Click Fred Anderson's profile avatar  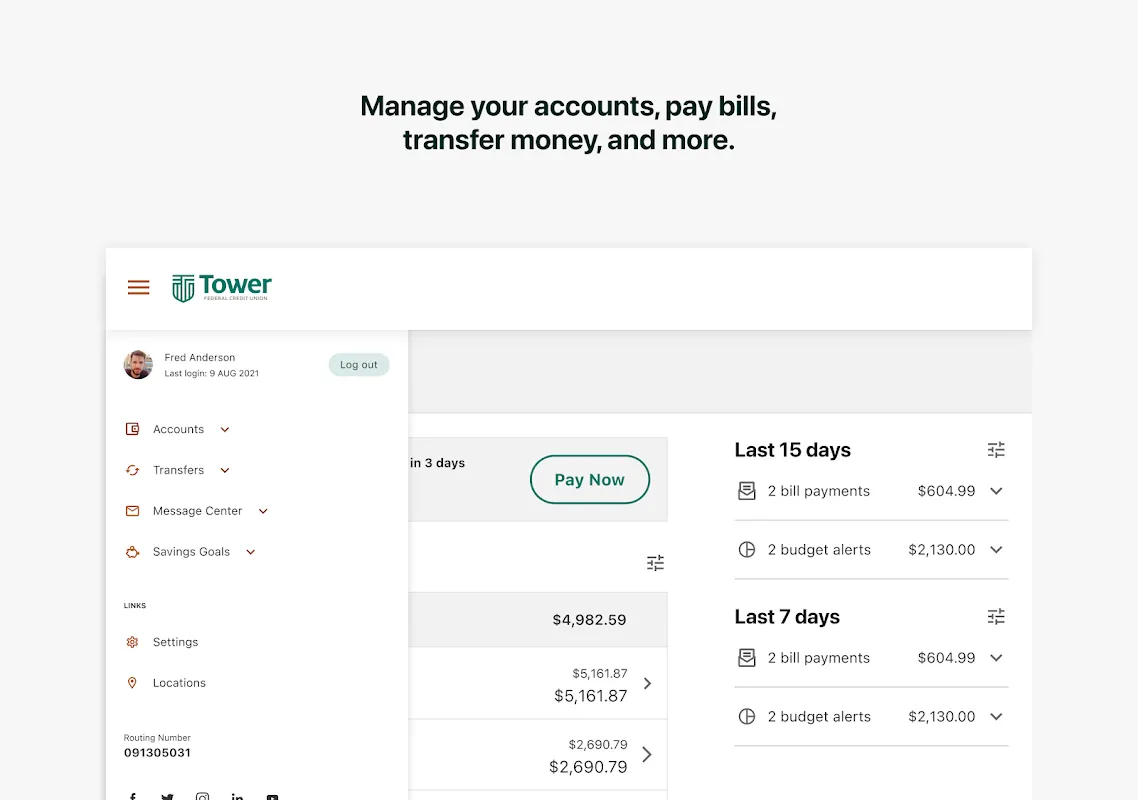(x=138, y=365)
